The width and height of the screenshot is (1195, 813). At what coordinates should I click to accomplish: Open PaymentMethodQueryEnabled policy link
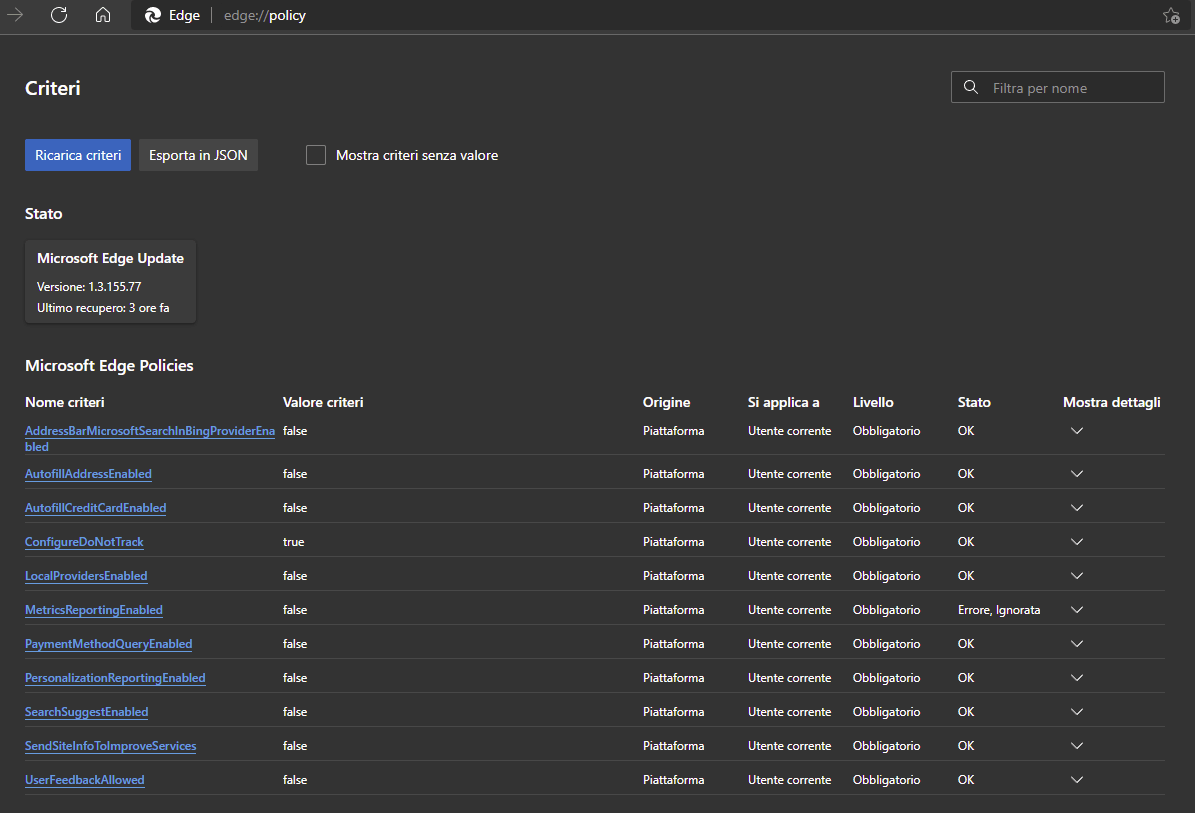(108, 644)
